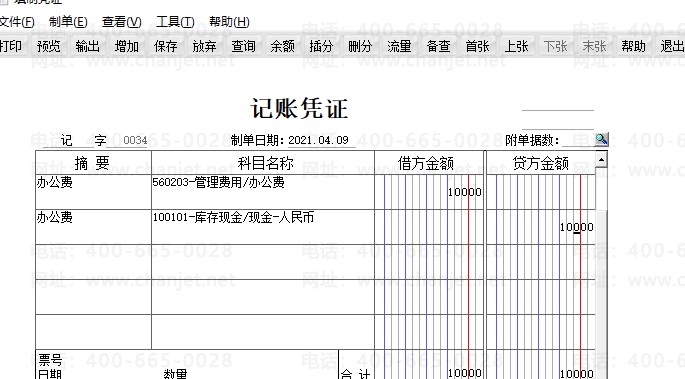Click the 输出 toolbar button

click(87, 46)
